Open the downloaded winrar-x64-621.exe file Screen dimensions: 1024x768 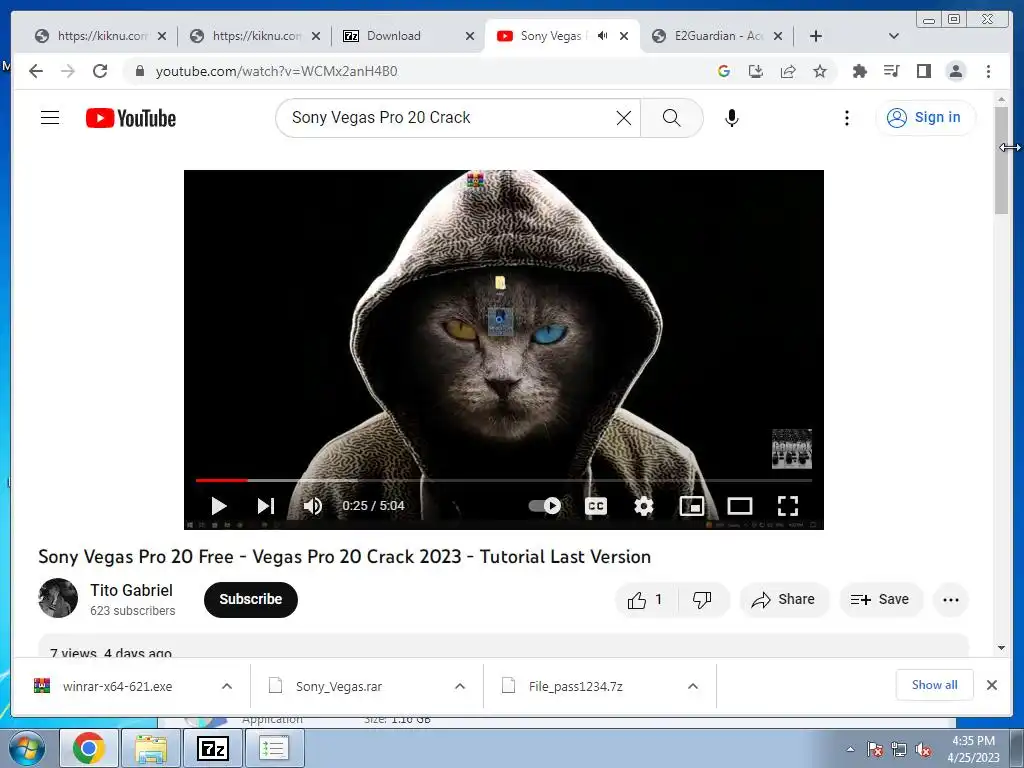click(118, 686)
